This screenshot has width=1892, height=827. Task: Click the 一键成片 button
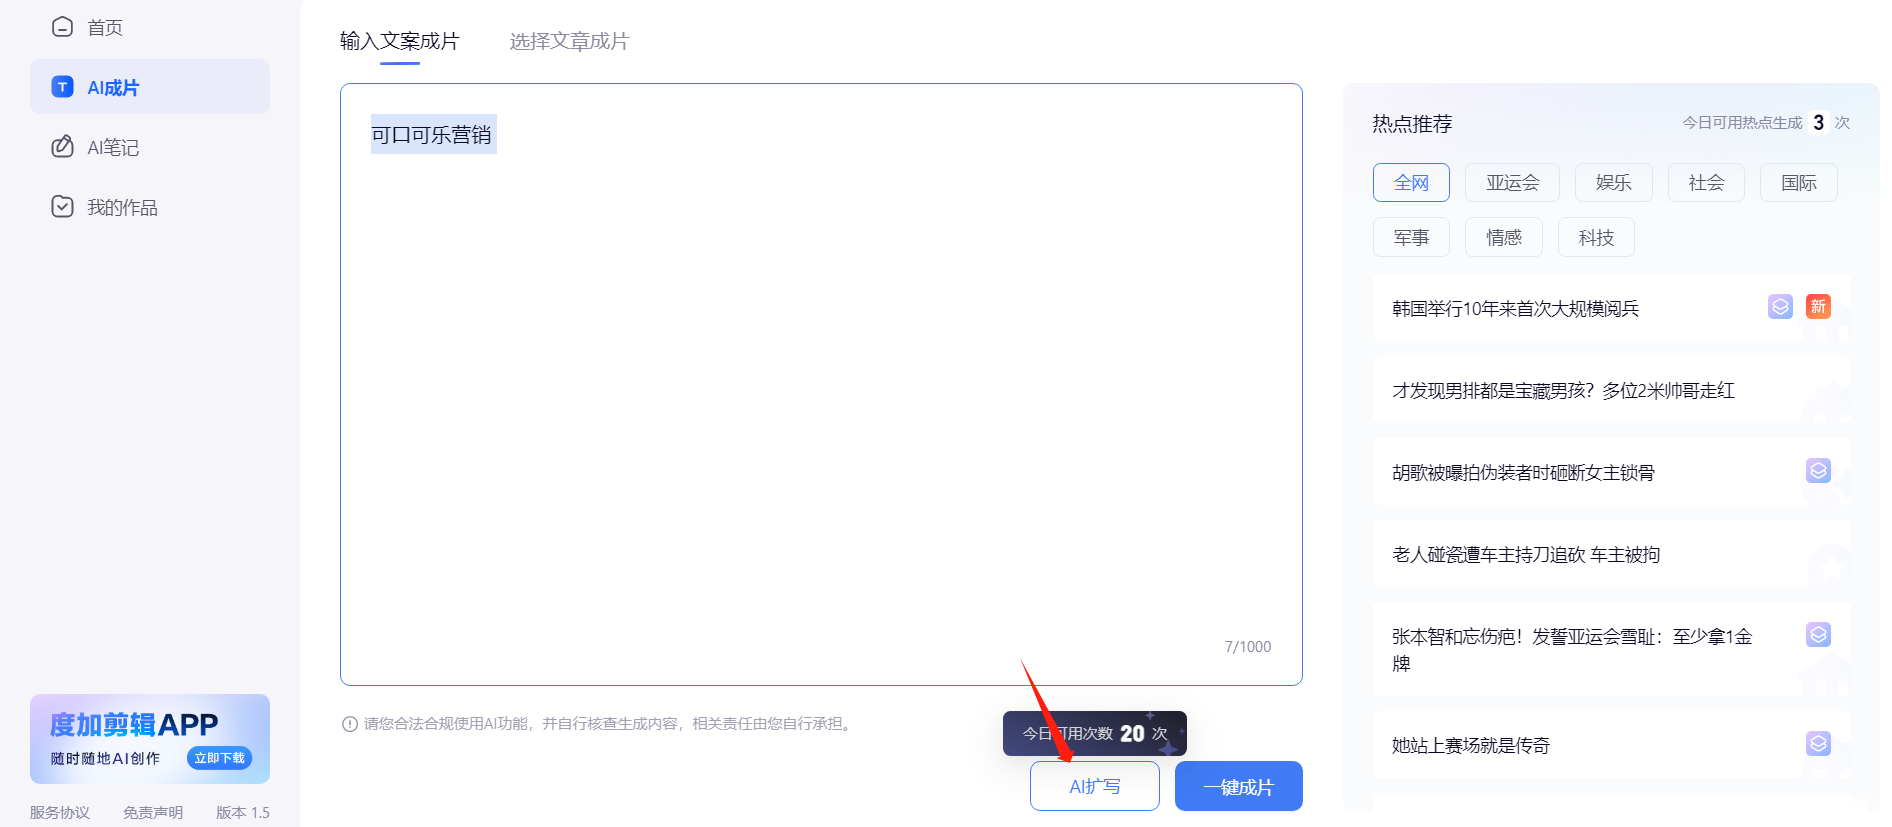tap(1238, 786)
